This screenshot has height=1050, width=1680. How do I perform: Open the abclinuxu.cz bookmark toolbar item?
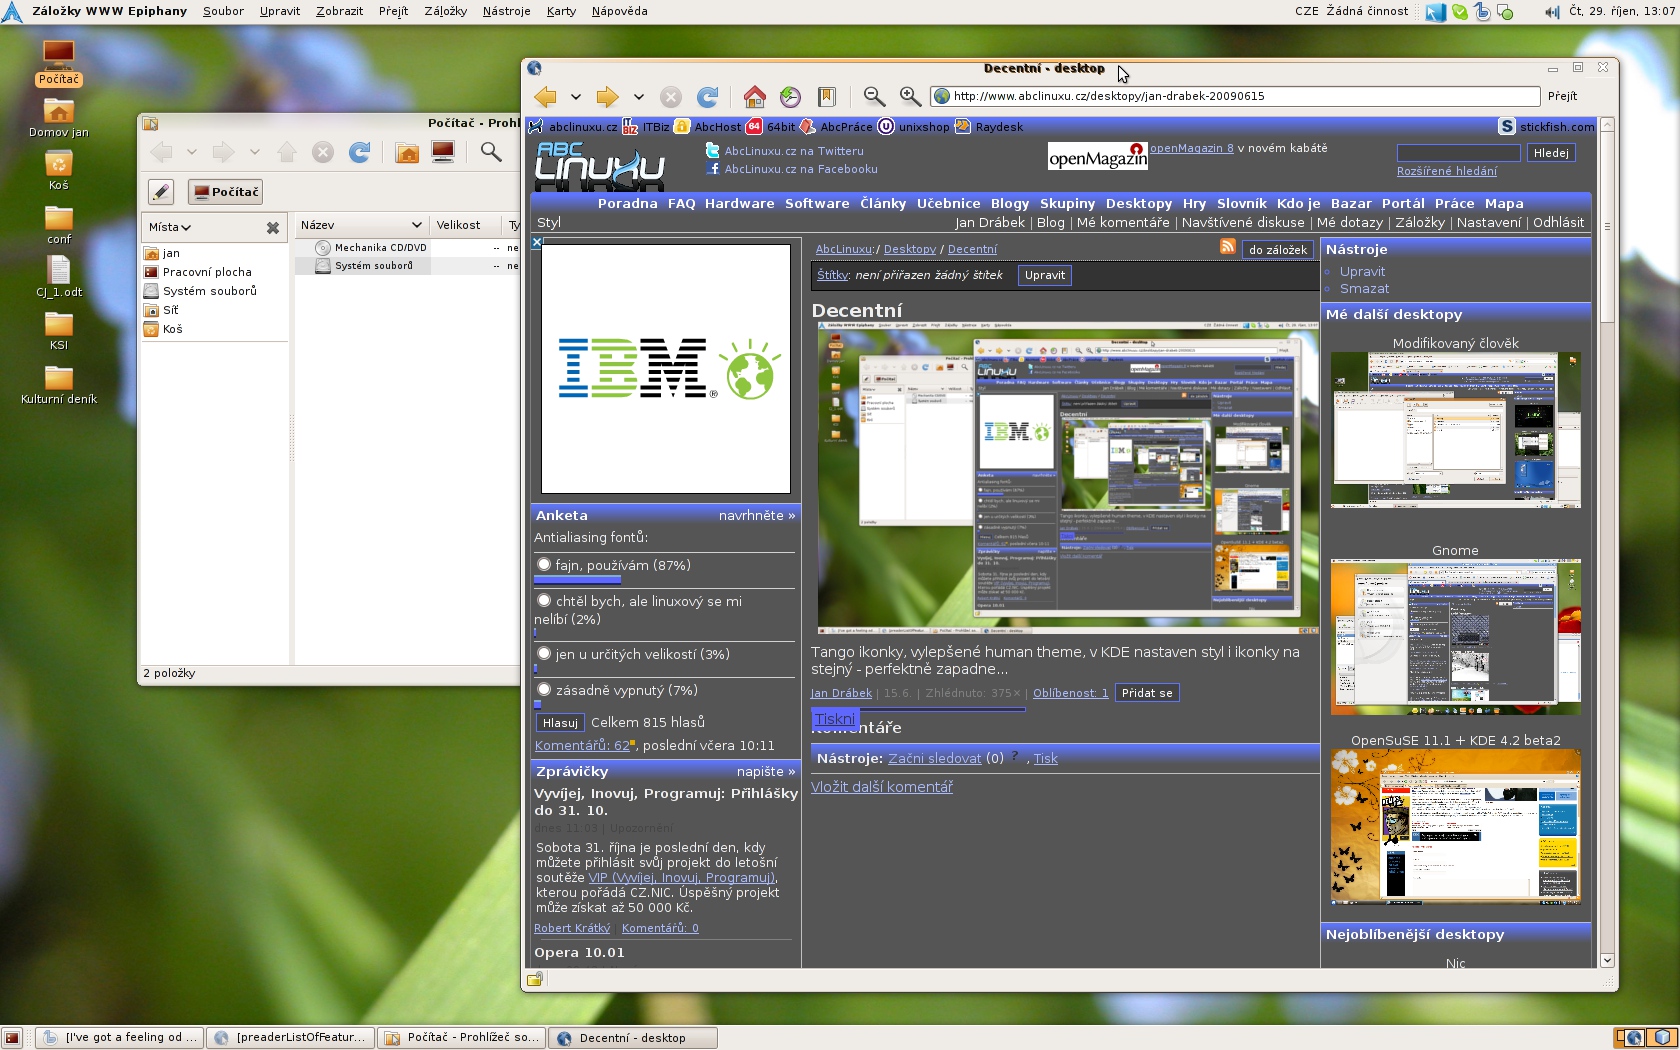[573, 127]
